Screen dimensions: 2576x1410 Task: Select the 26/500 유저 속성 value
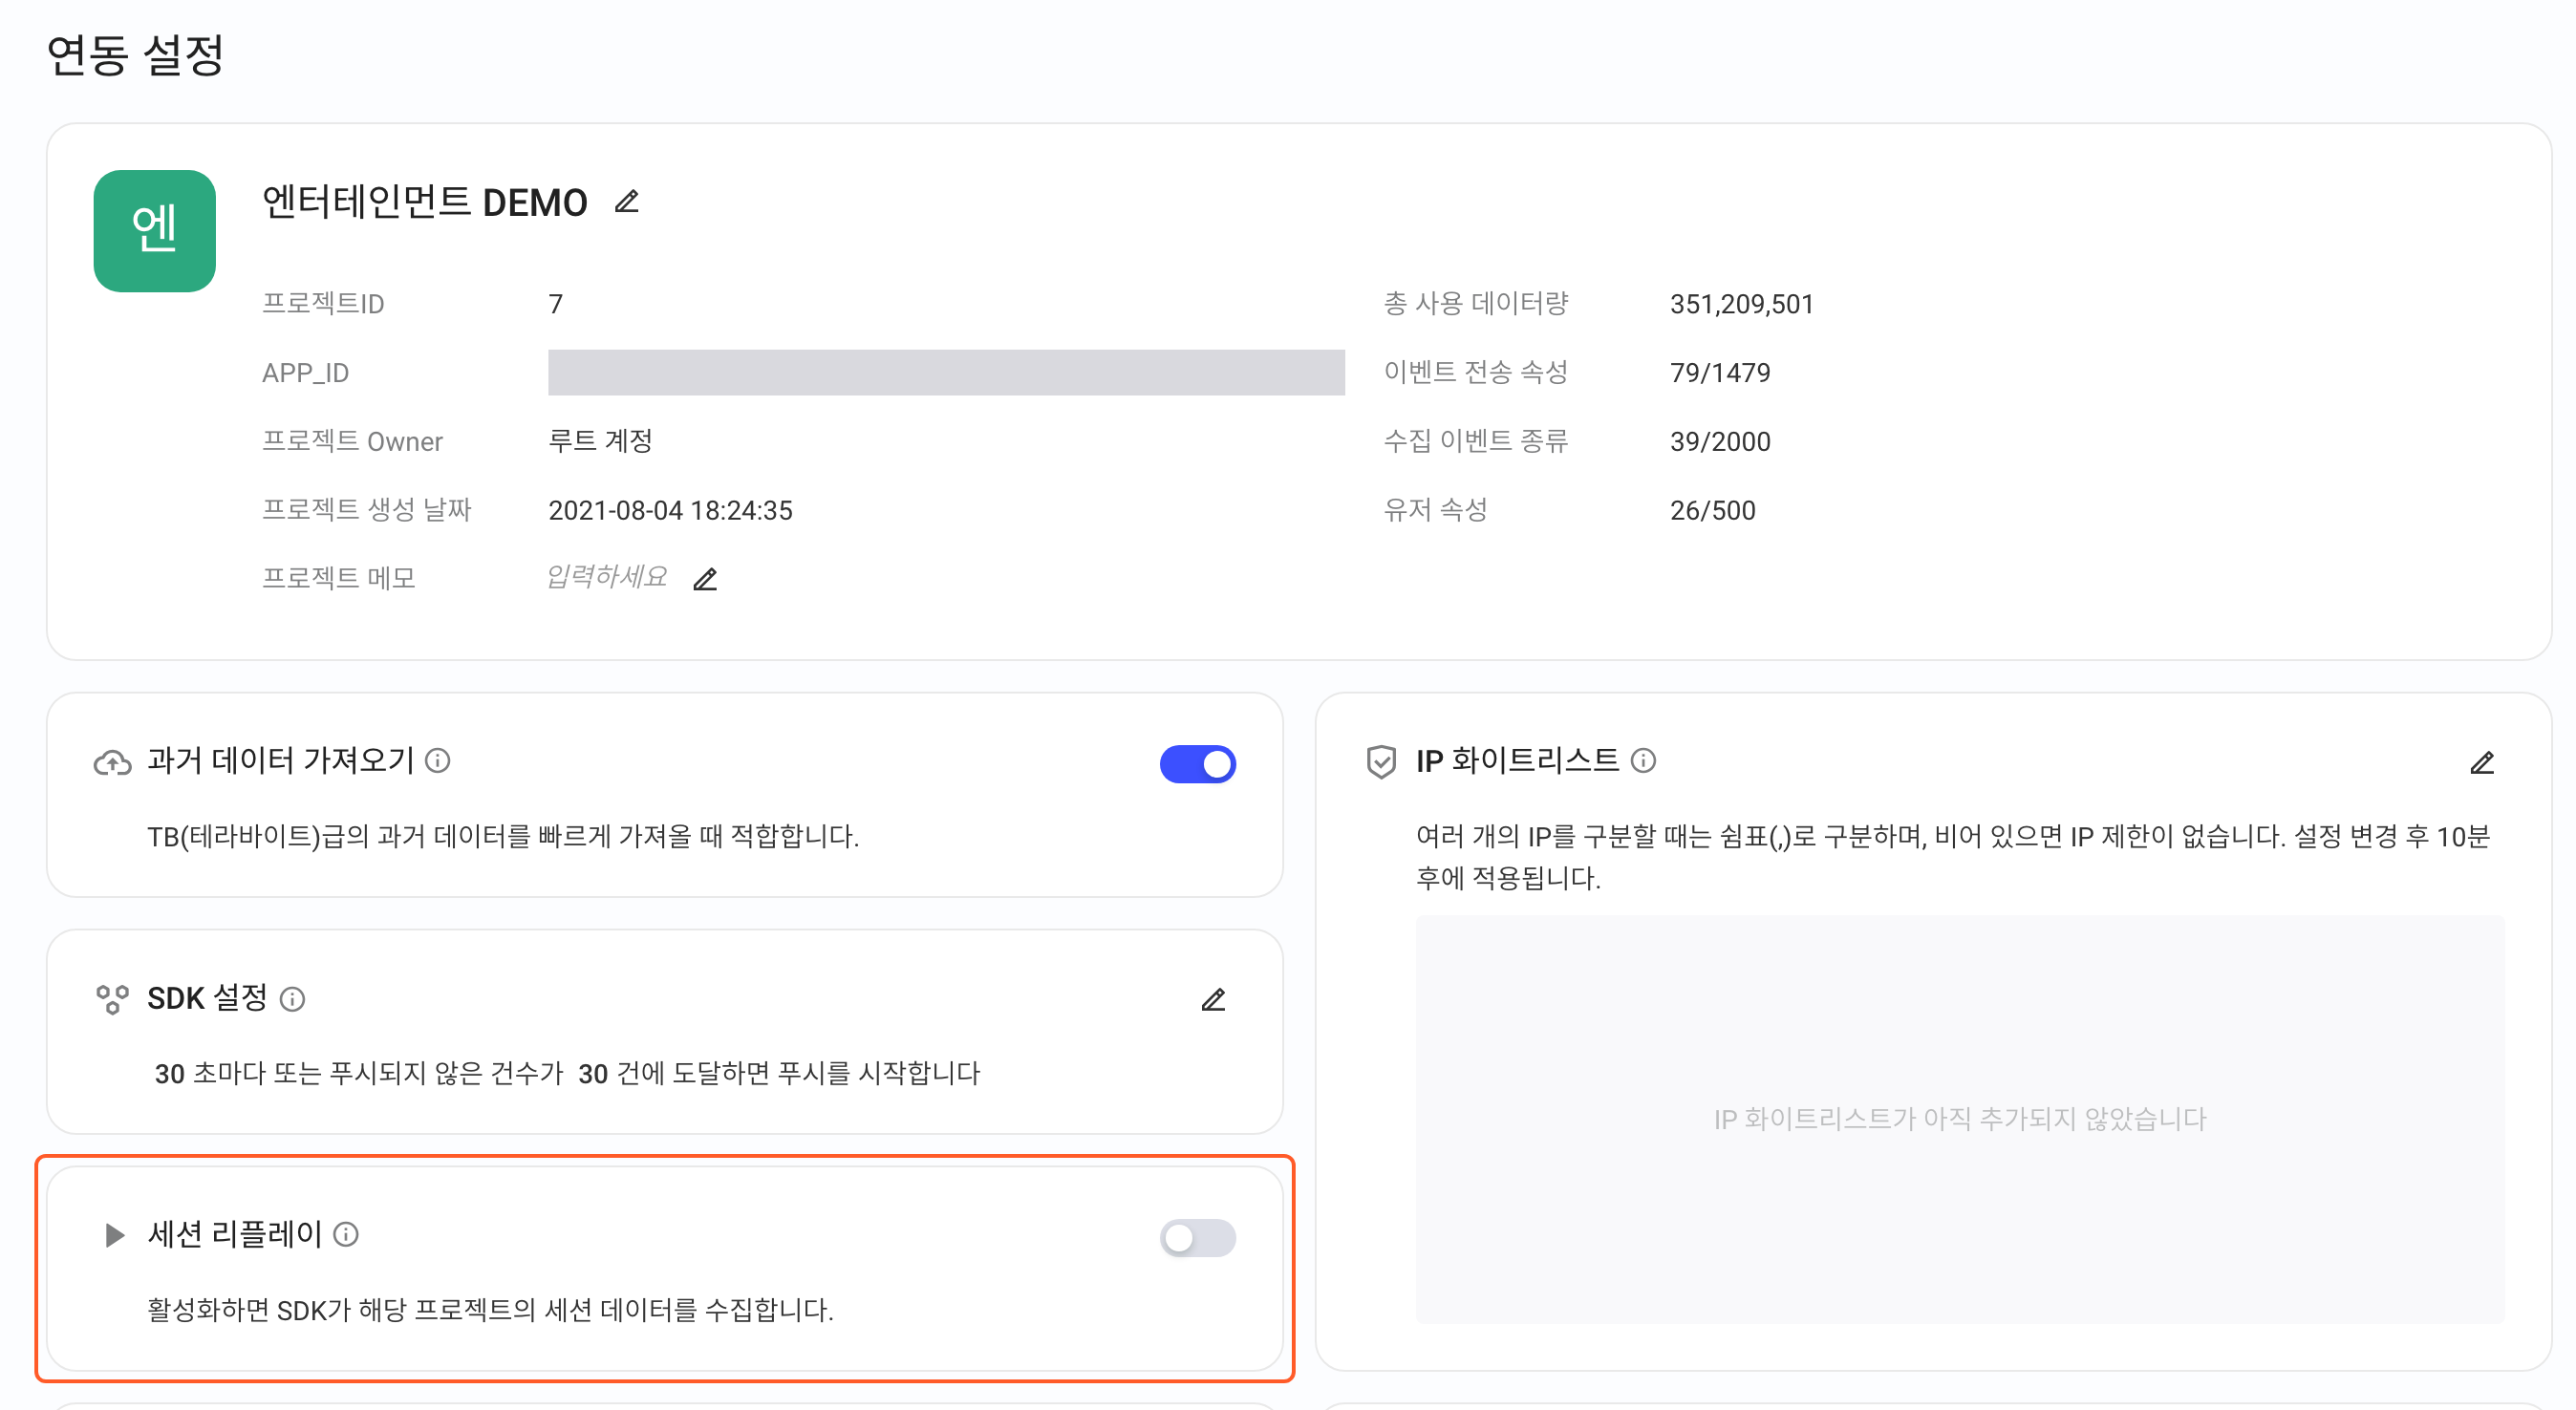click(x=1712, y=510)
